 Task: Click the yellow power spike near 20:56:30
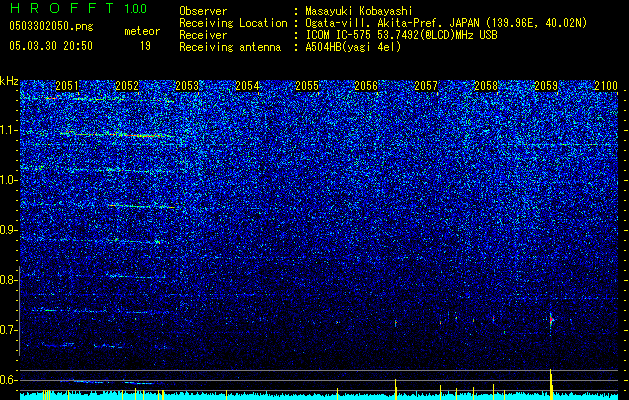coord(396,389)
